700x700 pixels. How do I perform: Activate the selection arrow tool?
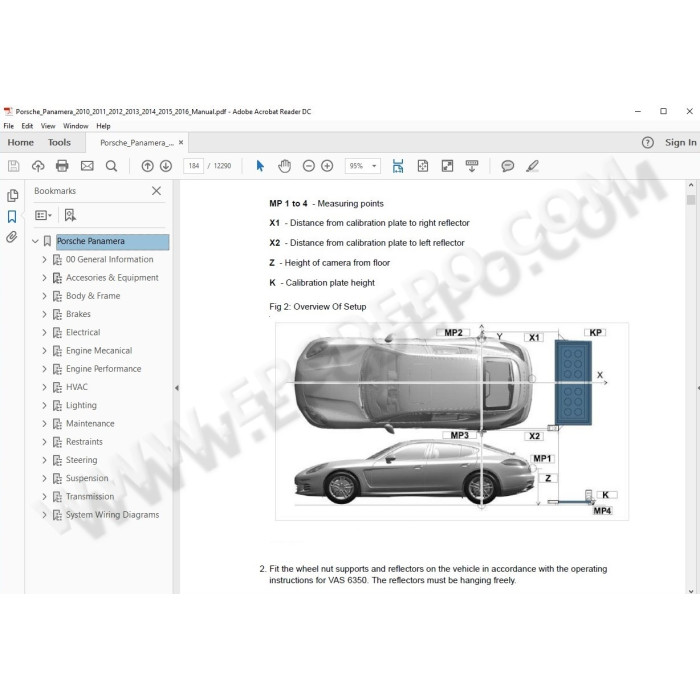pos(260,166)
